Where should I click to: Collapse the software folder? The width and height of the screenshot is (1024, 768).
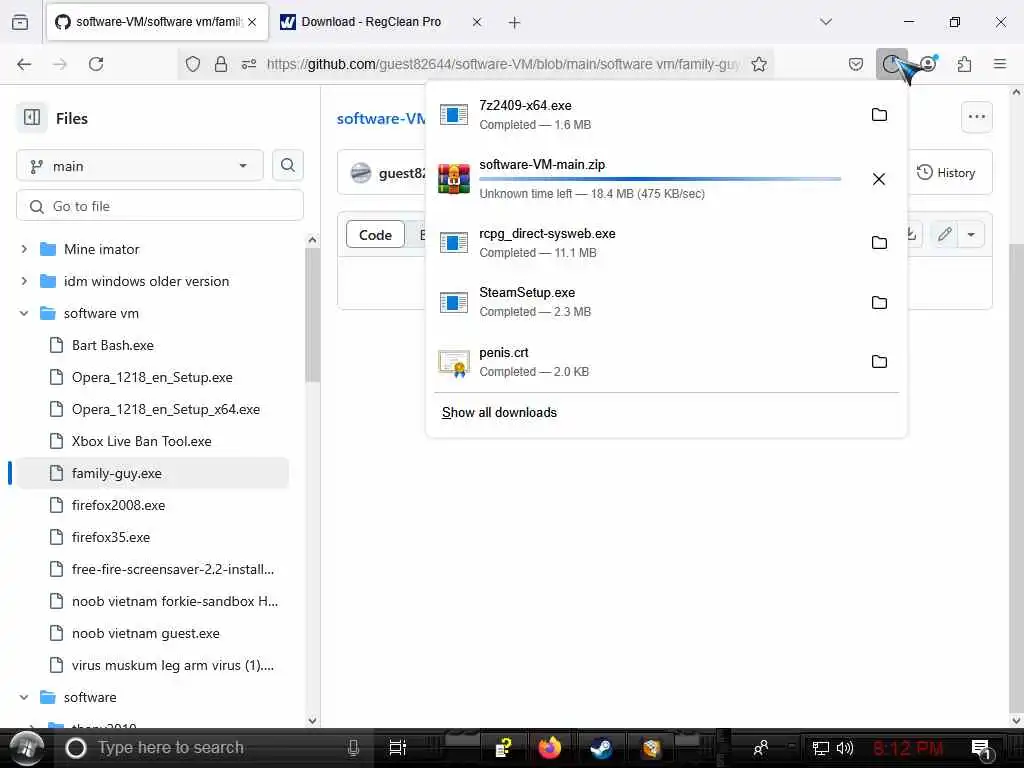(24, 697)
